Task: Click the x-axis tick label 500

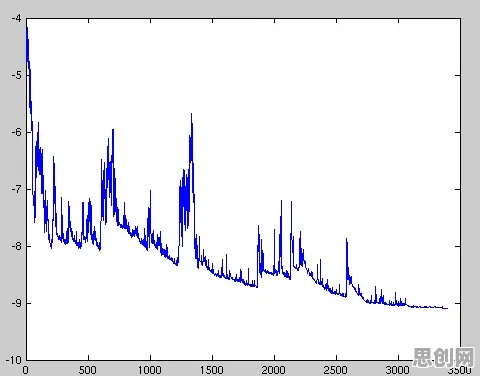Action: pos(87,370)
